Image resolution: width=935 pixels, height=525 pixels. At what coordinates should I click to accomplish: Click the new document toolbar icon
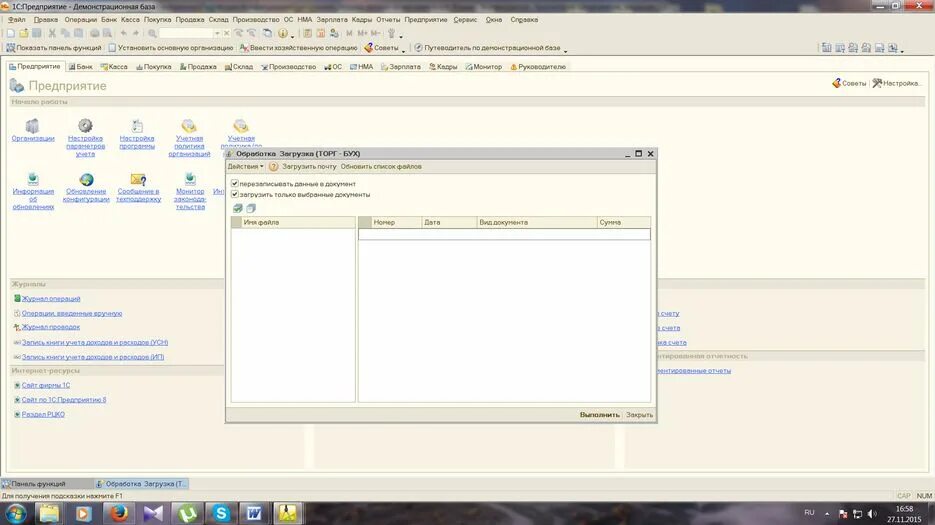(x=11, y=33)
